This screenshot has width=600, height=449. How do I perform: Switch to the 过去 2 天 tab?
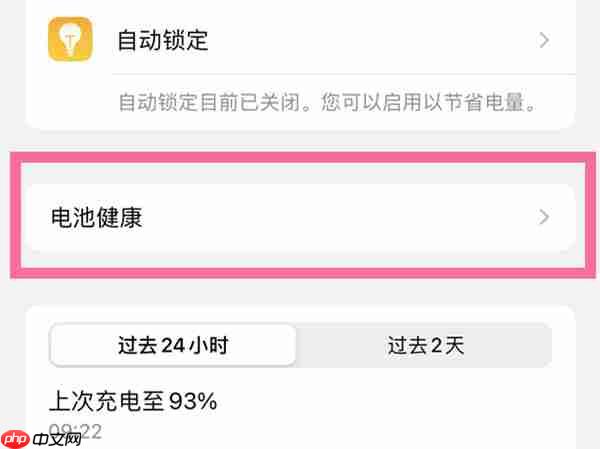425,345
